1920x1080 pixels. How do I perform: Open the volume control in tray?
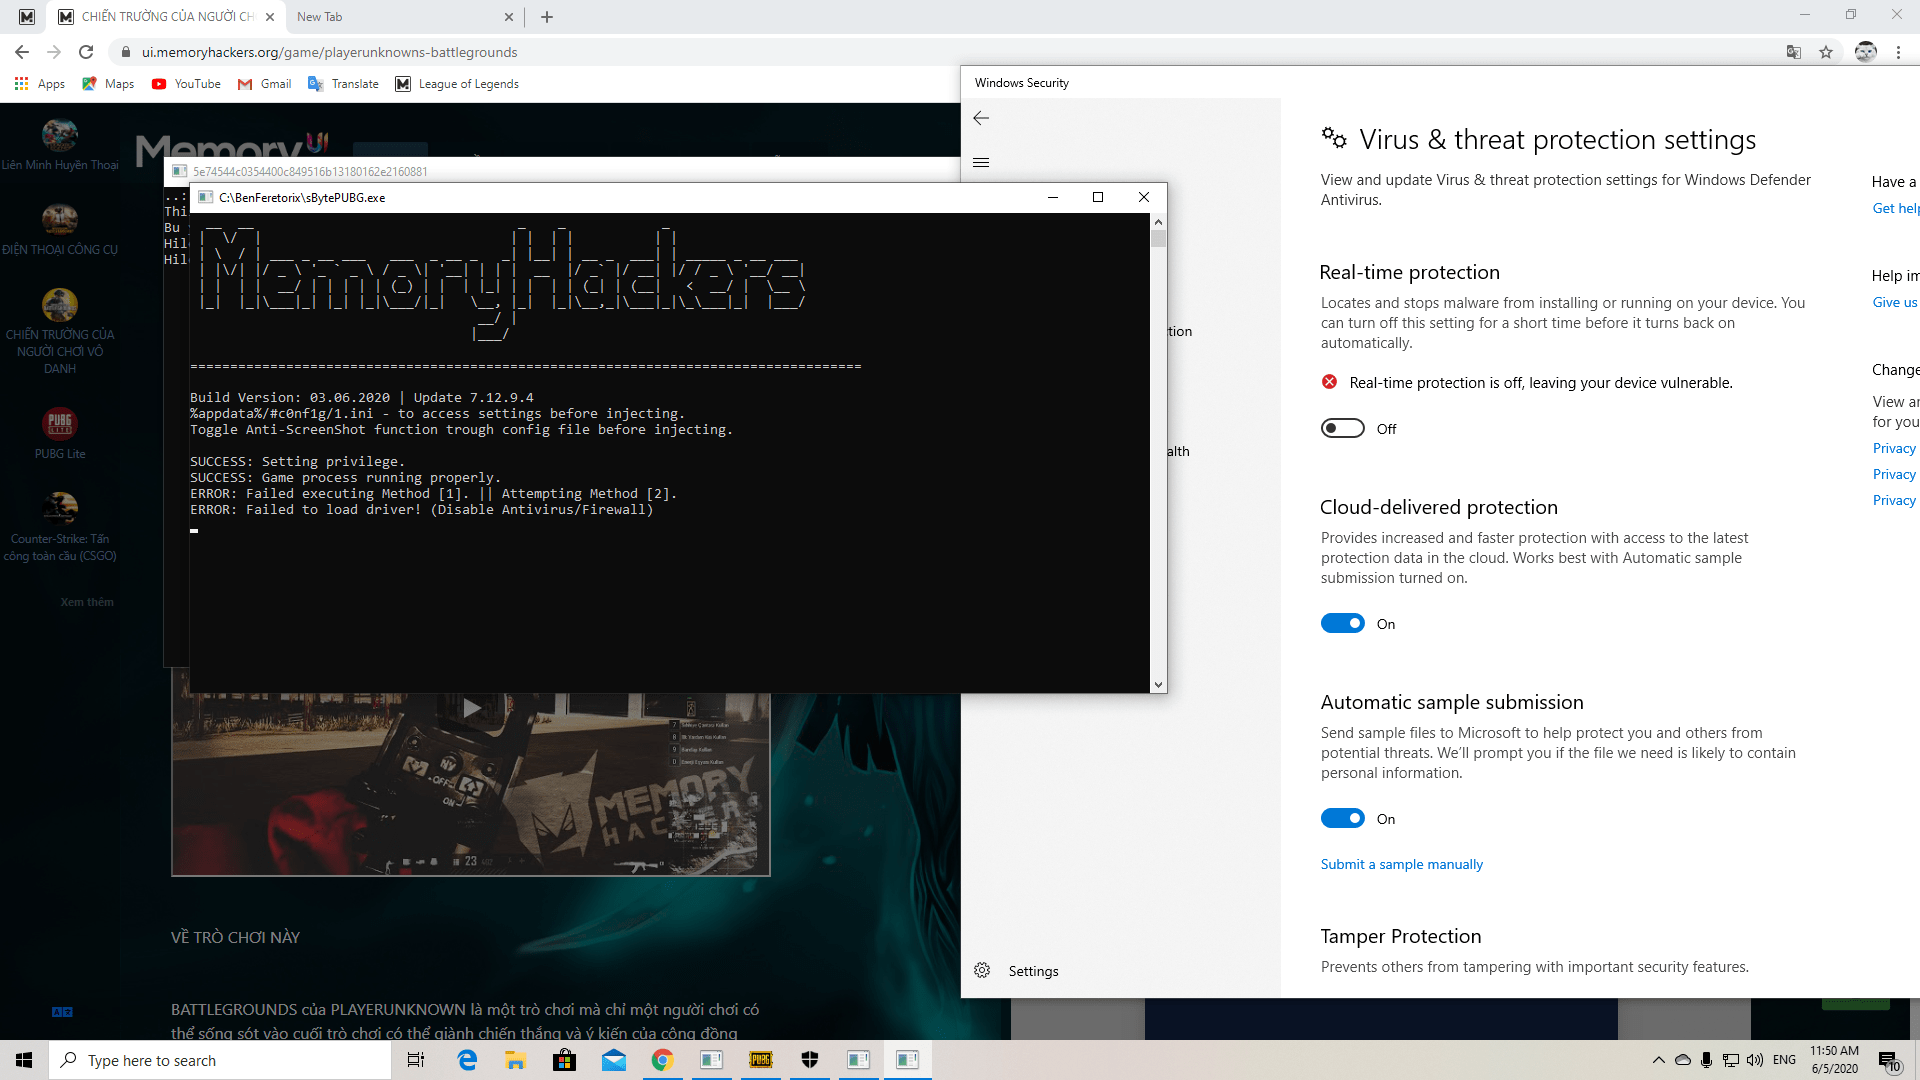point(1755,1060)
